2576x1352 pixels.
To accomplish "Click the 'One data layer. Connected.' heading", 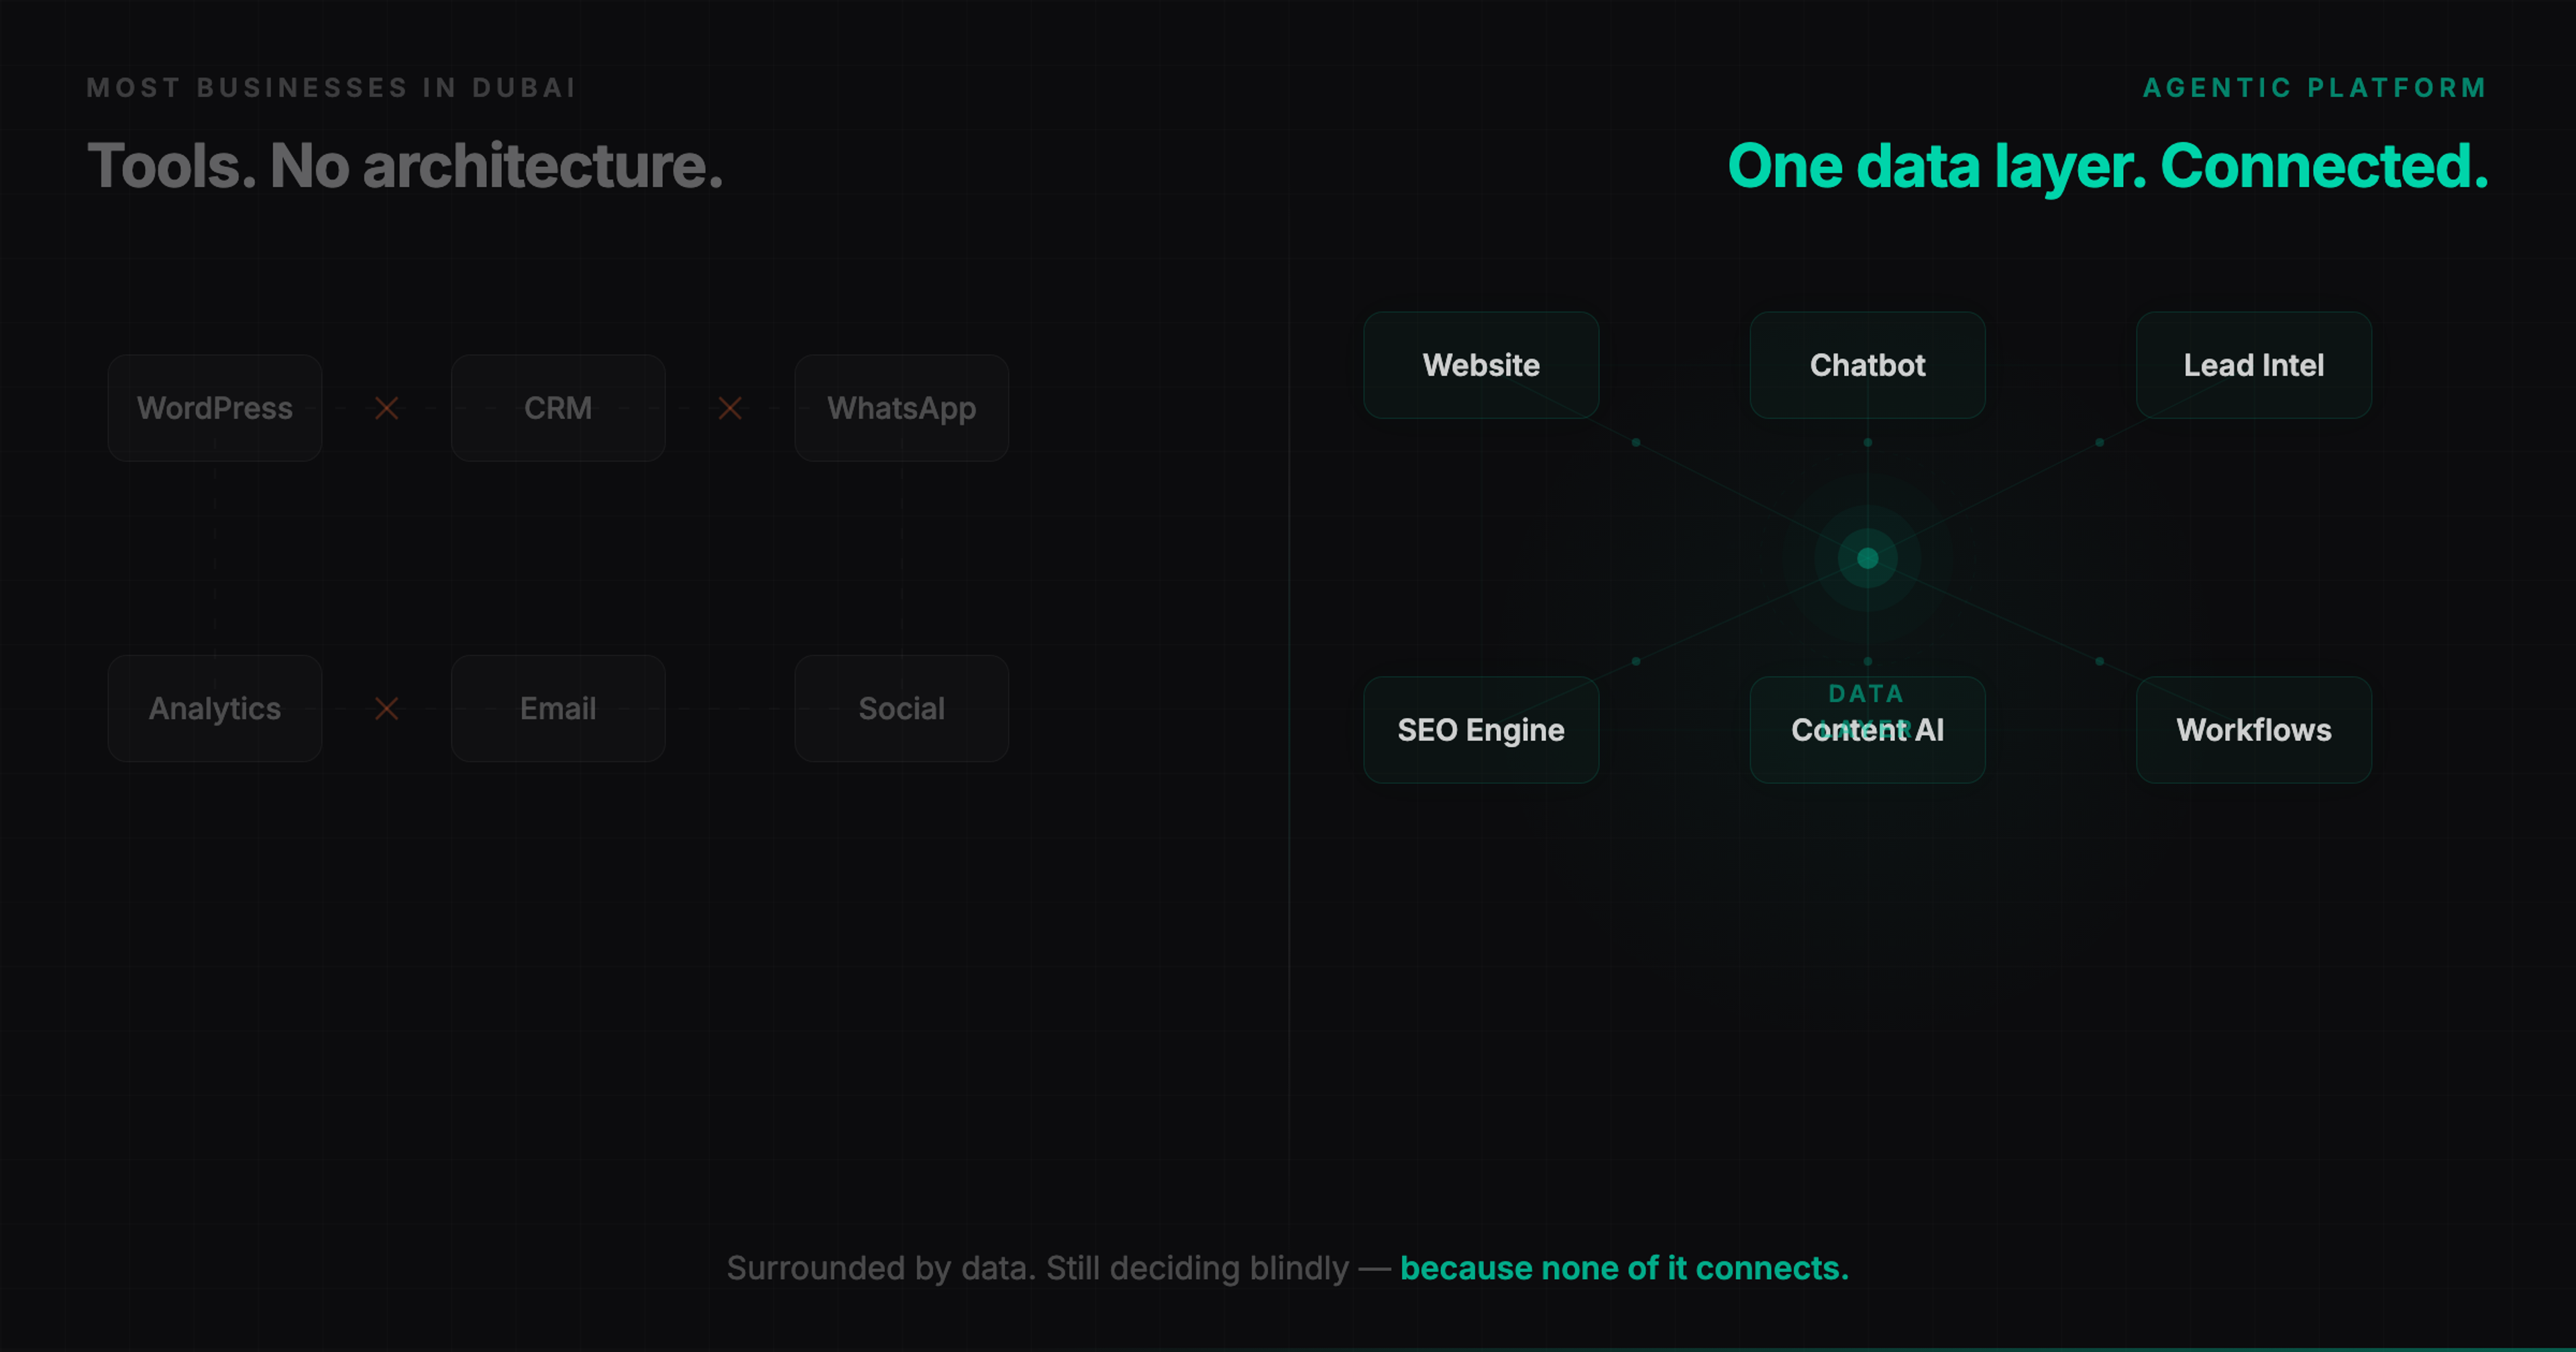I will pos(2107,166).
